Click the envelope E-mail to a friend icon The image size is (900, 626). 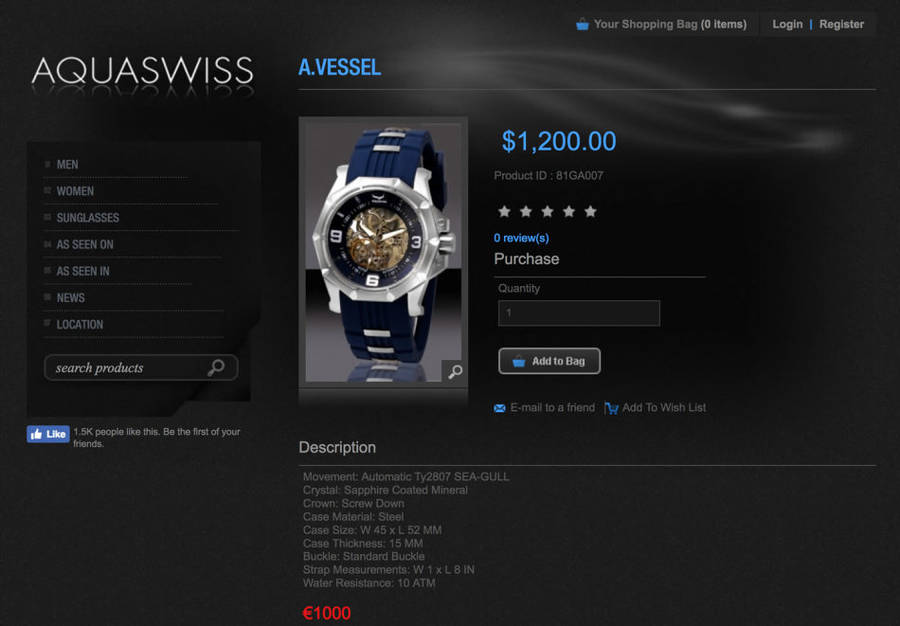[x=499, y=408]
